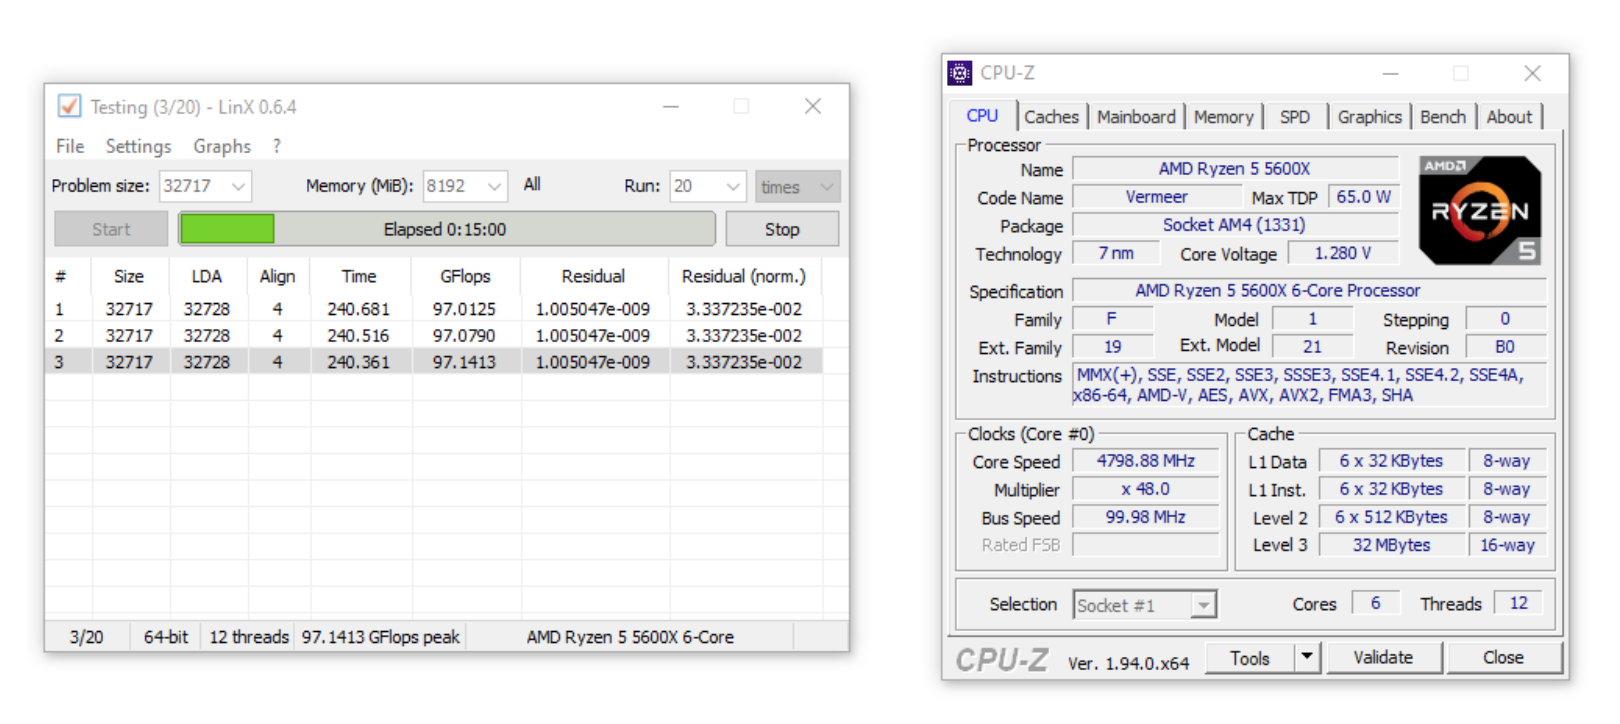
Task: Select run row with 97.0125 GFlops
Action: coord(434,309)
